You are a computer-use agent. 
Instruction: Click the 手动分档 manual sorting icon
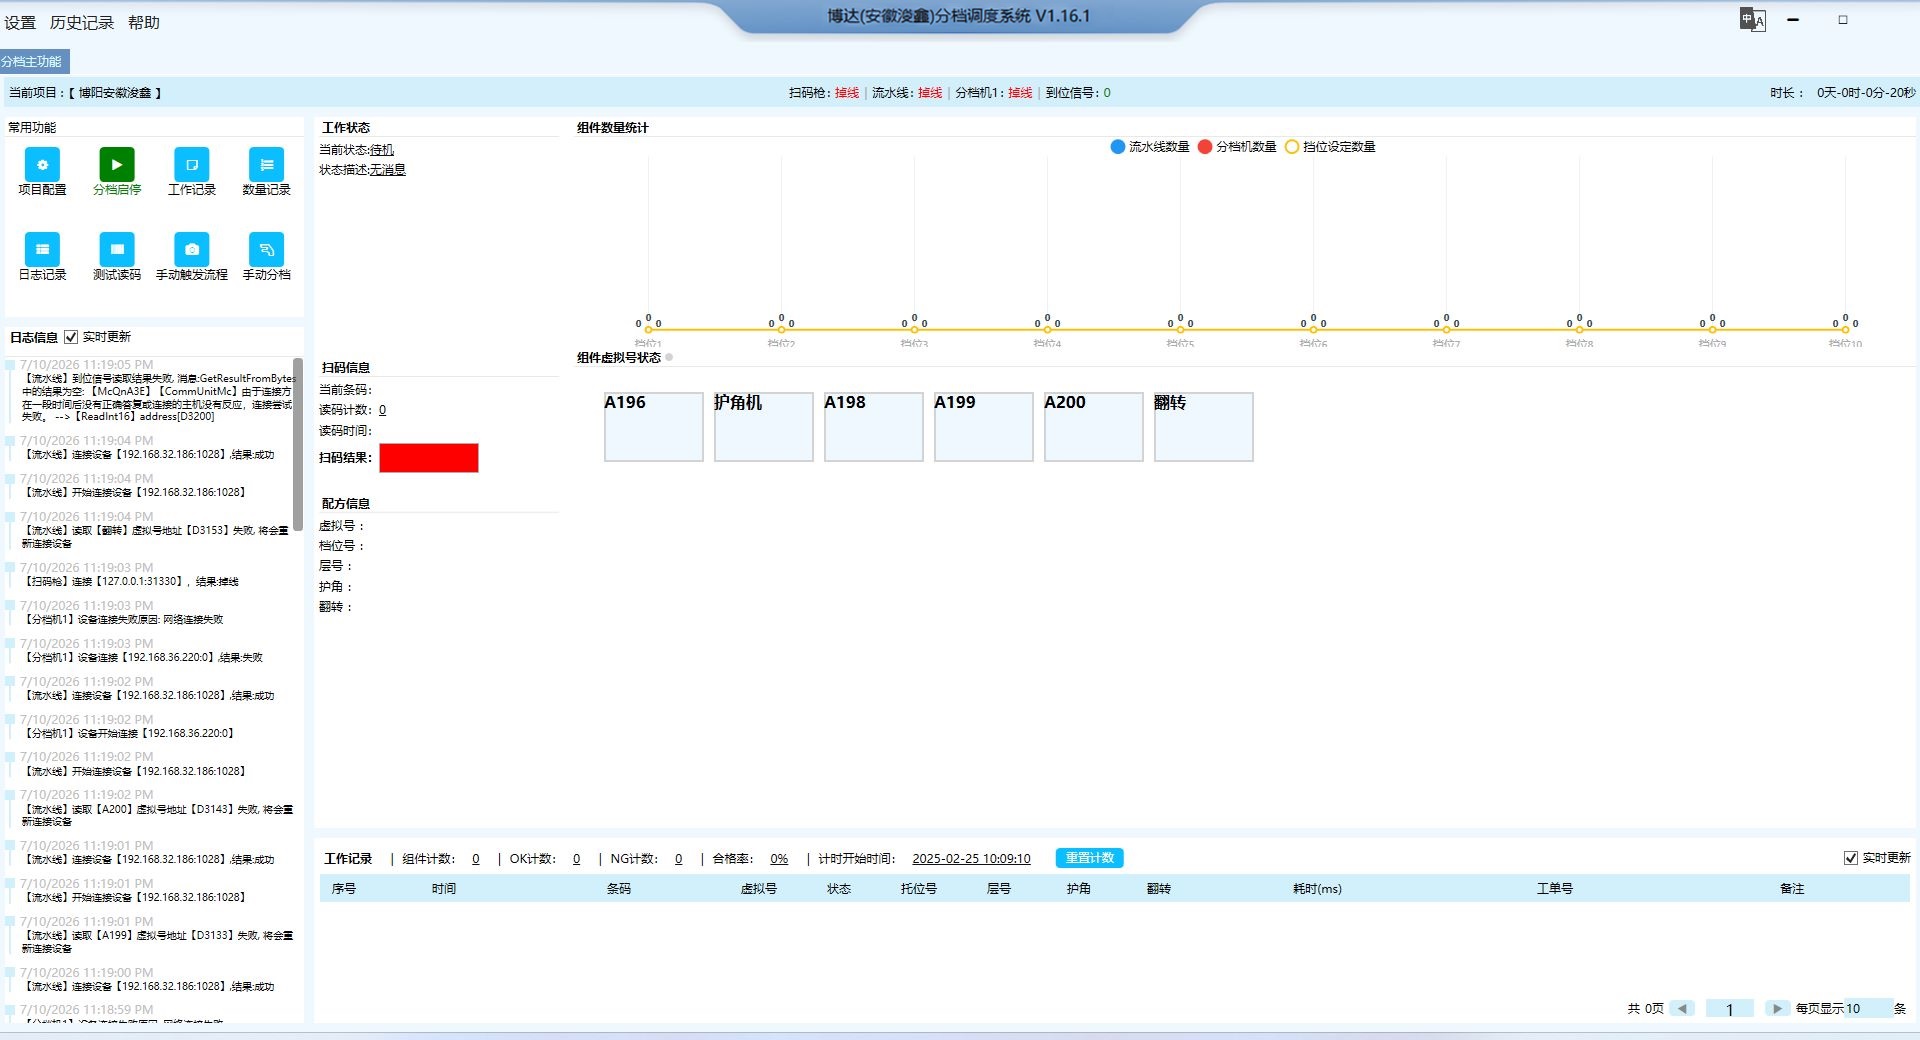tap(266, 249)
